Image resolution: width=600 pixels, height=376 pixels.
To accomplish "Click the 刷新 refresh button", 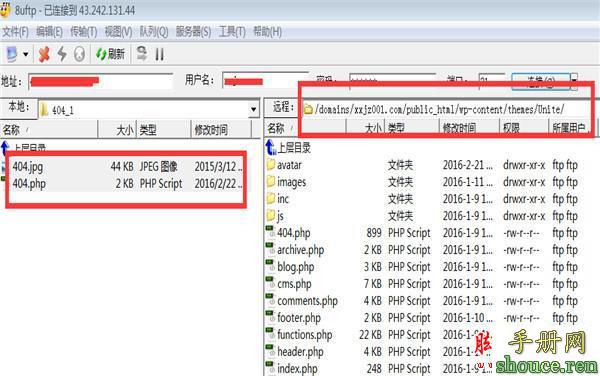I will point(110,54).
